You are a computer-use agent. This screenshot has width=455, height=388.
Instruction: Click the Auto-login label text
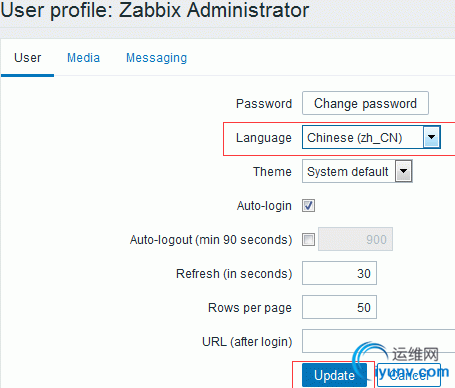pyautogui.click(x=264, y=206)
